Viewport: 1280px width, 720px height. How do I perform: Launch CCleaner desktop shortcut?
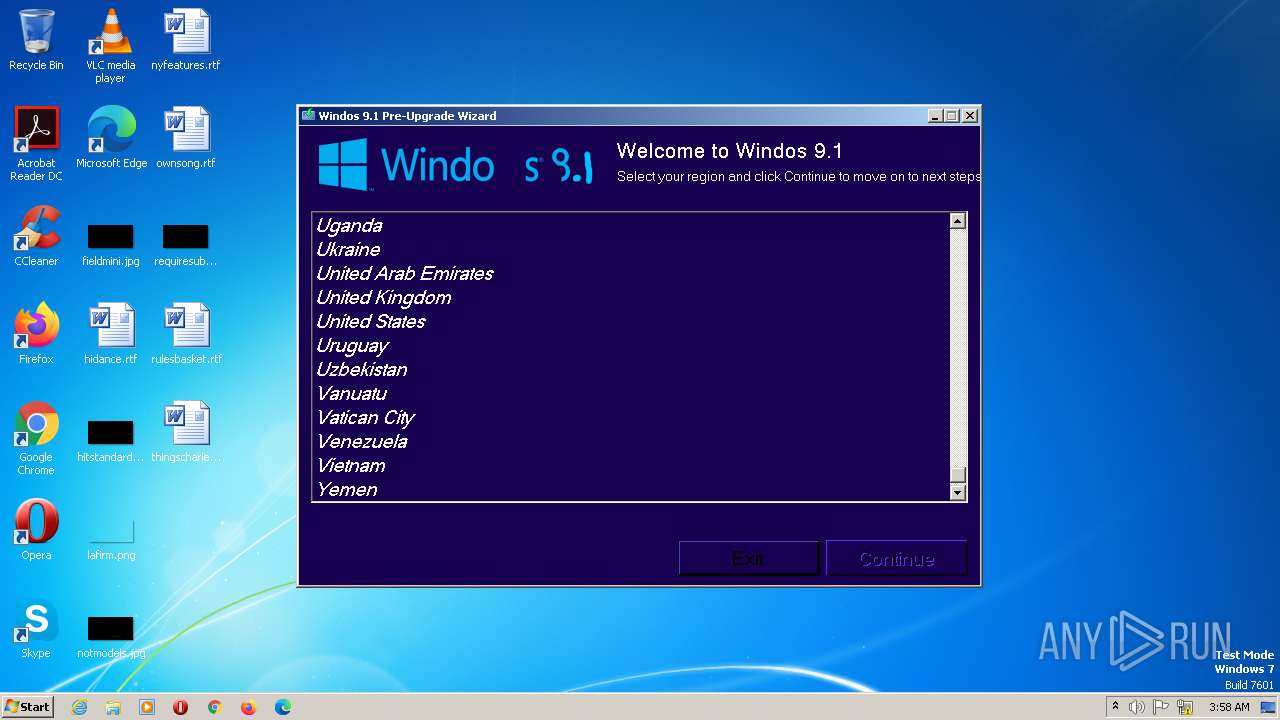click(36, 236)
